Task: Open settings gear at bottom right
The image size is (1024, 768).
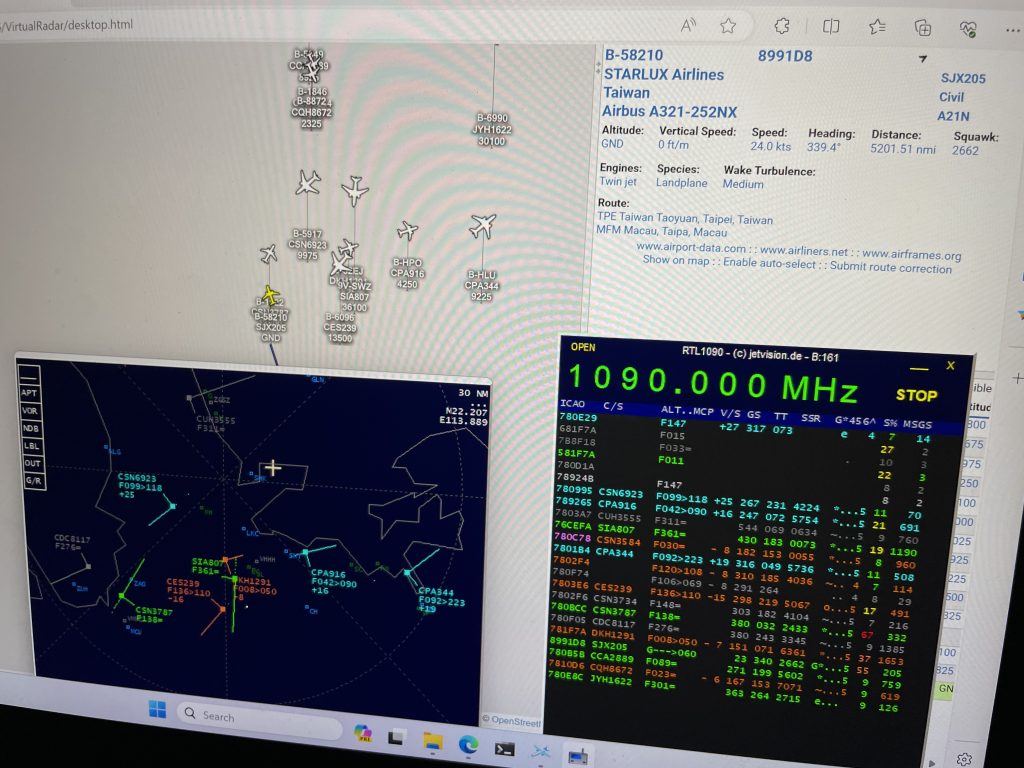Action: [x=965, y=760]
